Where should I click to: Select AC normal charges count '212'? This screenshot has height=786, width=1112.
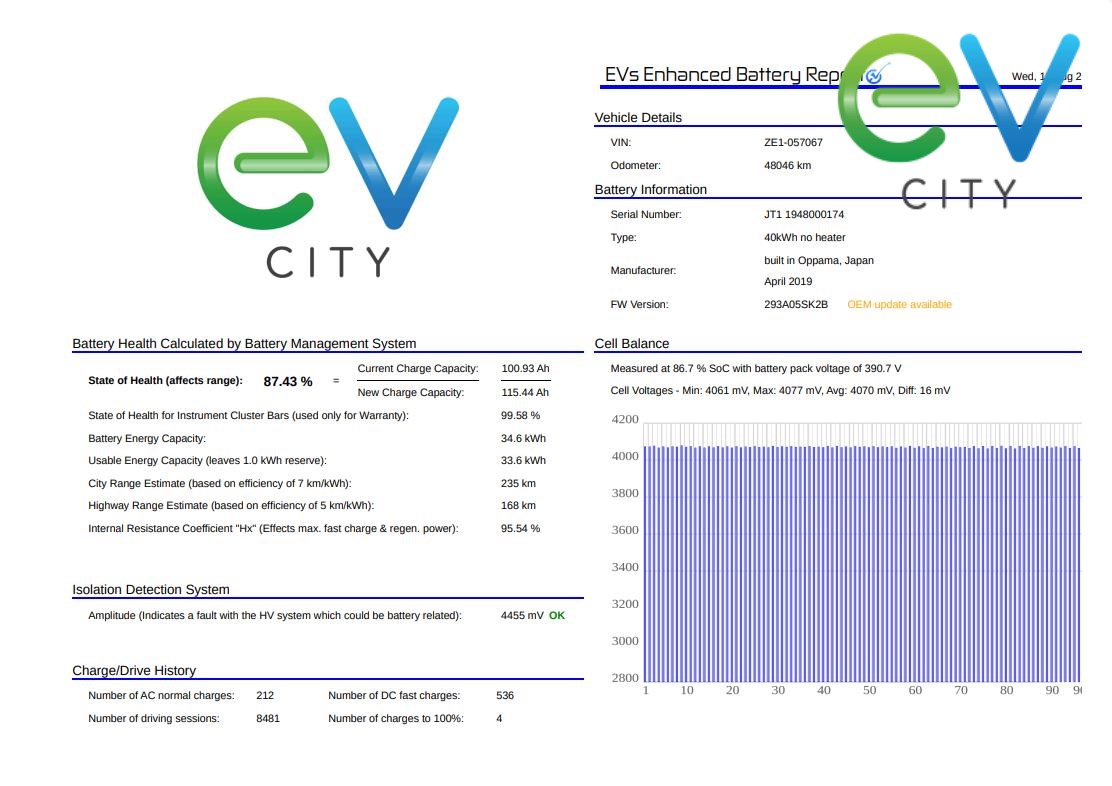point(265,696)
